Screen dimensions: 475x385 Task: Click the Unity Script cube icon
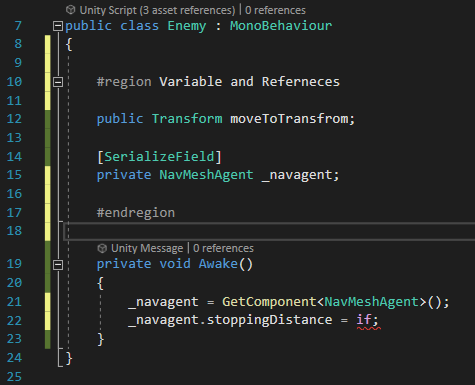(x=70, y=10)
